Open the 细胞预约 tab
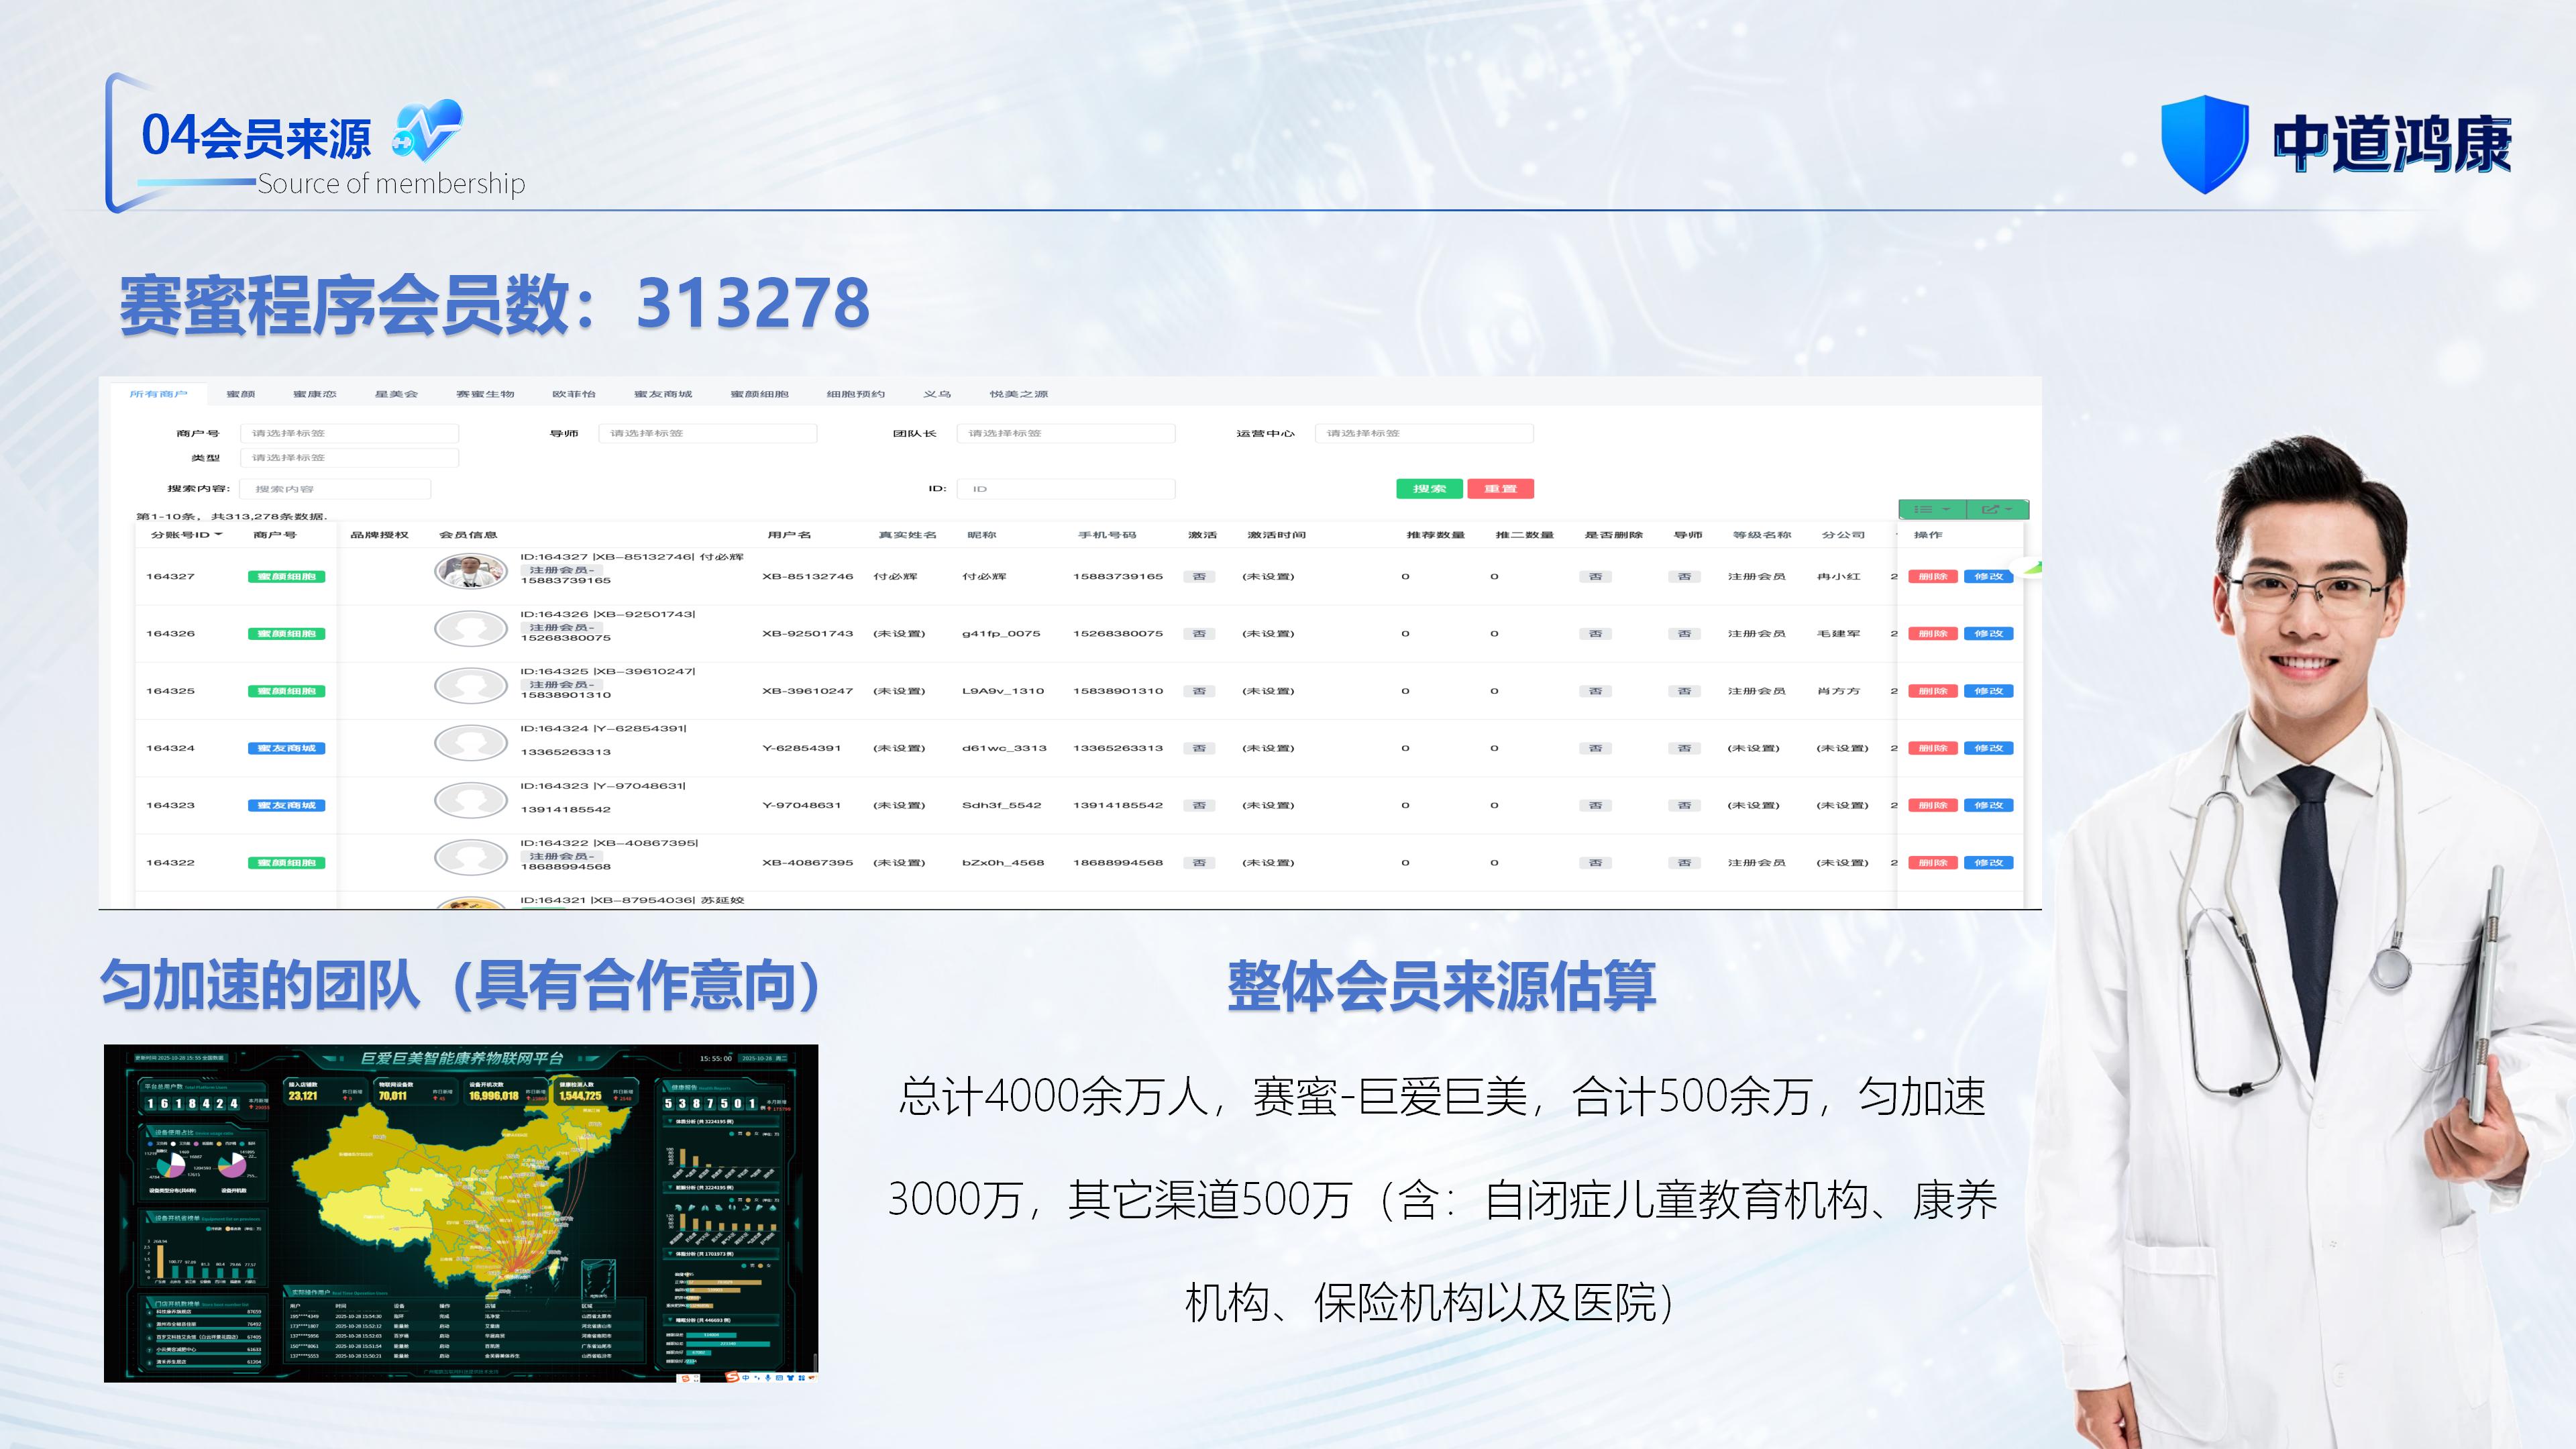Image resolution: width=2576 pixels, height=1449 pixels. pyautogui.click(x=856, y=394)
